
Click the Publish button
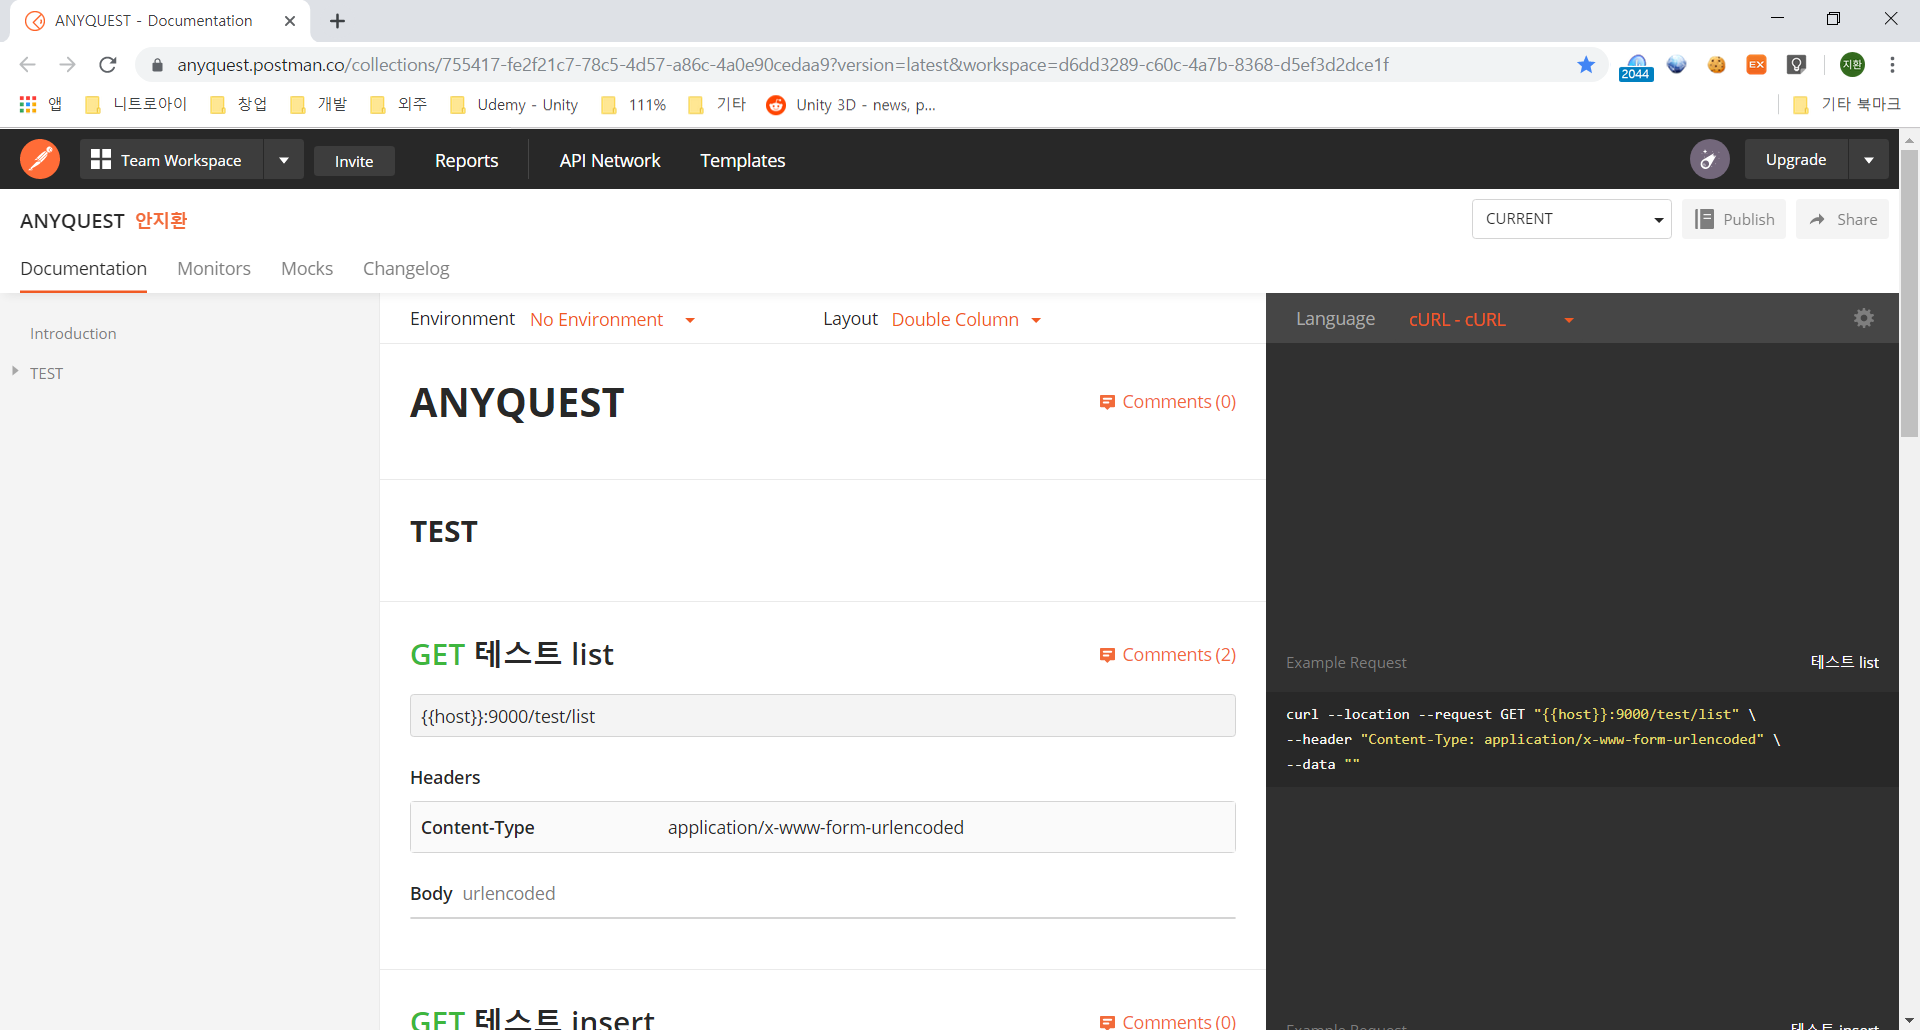(x=1734, y=219)
